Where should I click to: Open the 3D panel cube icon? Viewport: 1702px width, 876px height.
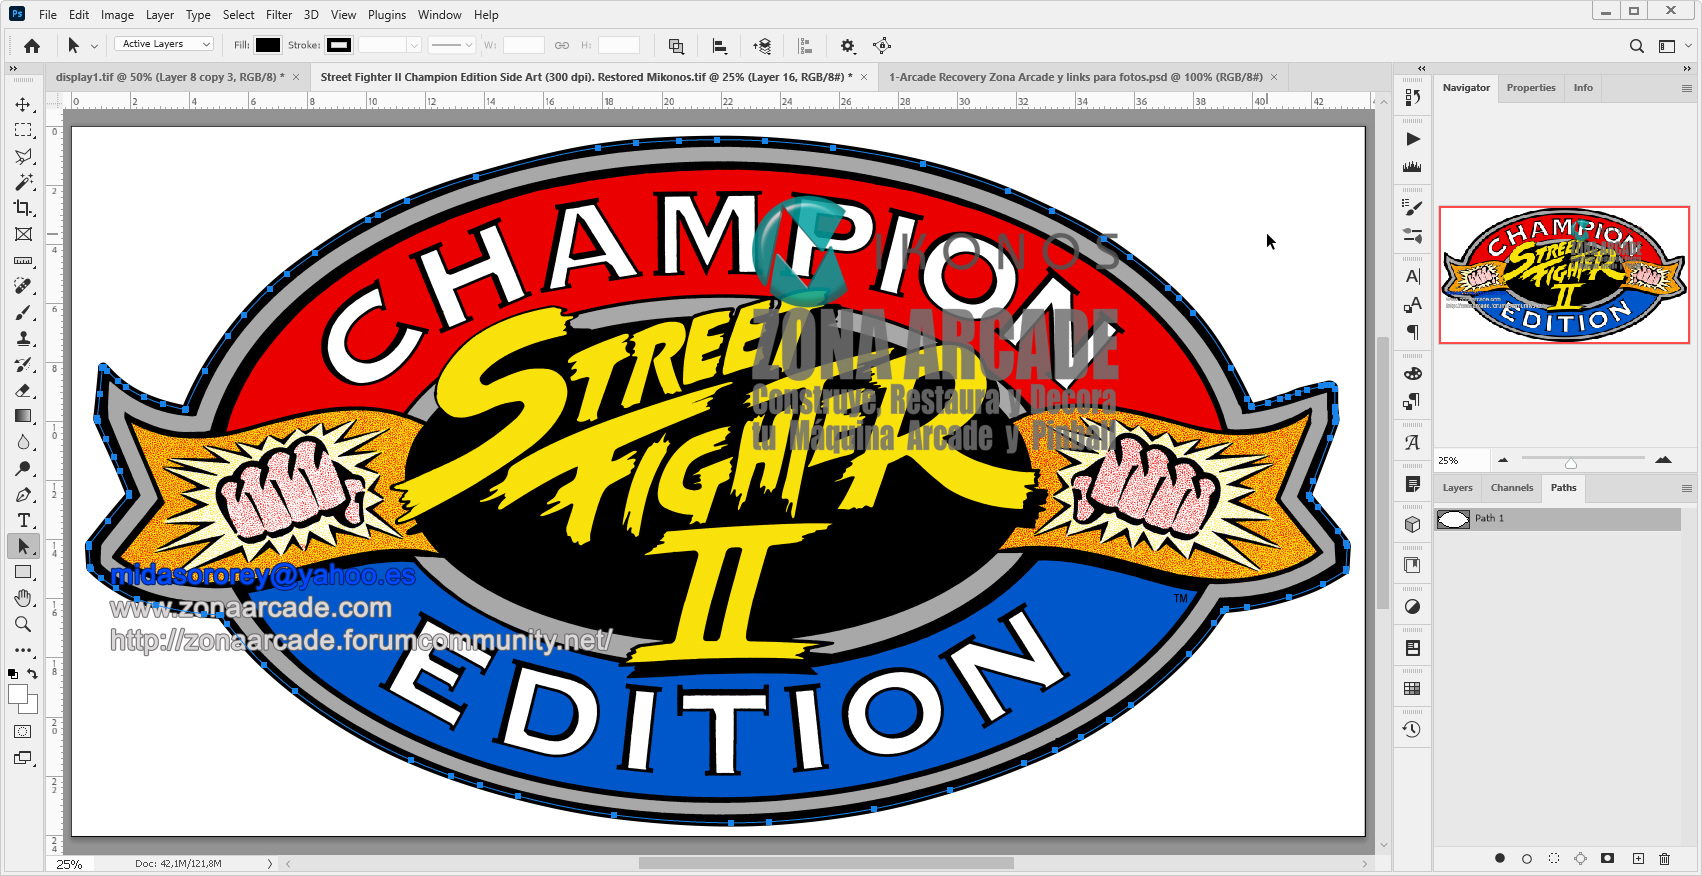(x=1412, y=524)
